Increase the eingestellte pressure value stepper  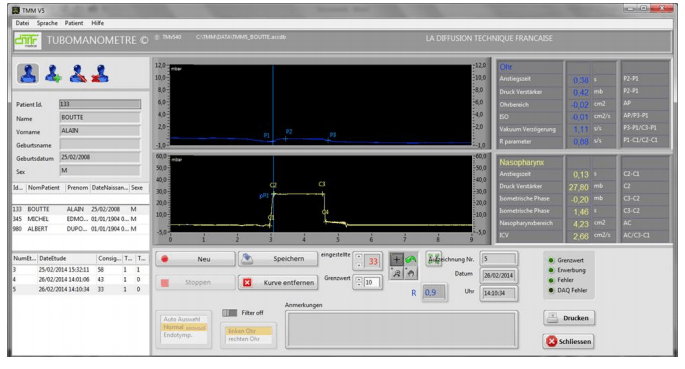(359, 257)
